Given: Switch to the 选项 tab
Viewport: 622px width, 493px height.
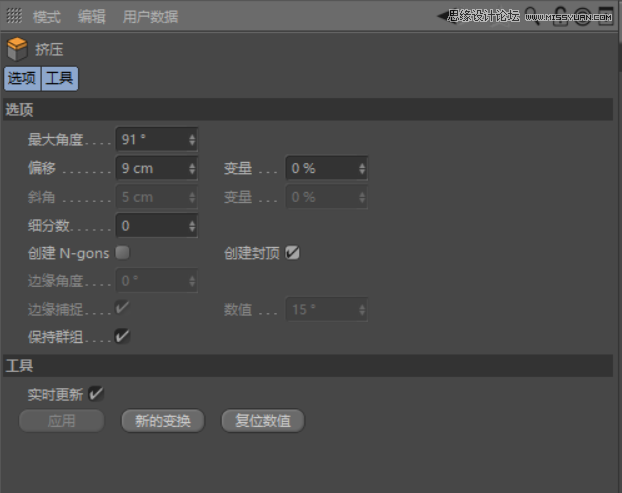Looking at the screenshot, I should (x=22, y=79).
